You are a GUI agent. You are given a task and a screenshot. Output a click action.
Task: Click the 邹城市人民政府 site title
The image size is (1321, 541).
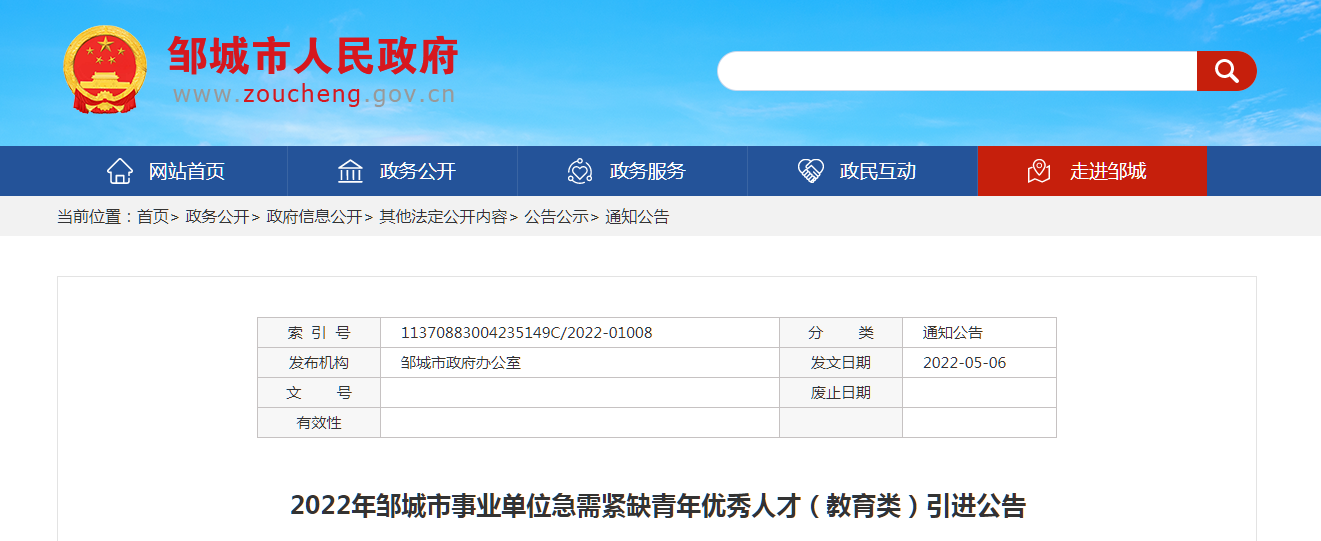(313, 56)
